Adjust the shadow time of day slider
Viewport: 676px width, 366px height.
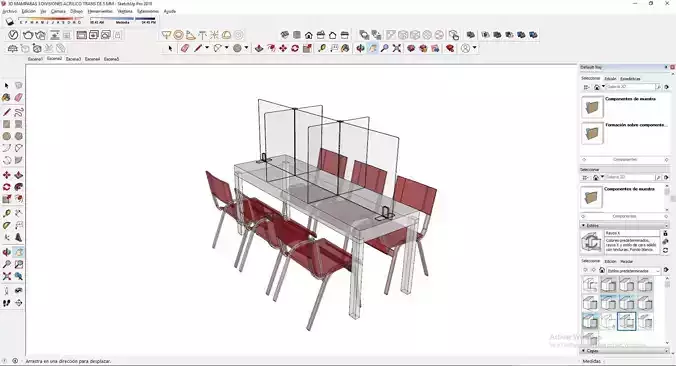[x=122, y=19]
